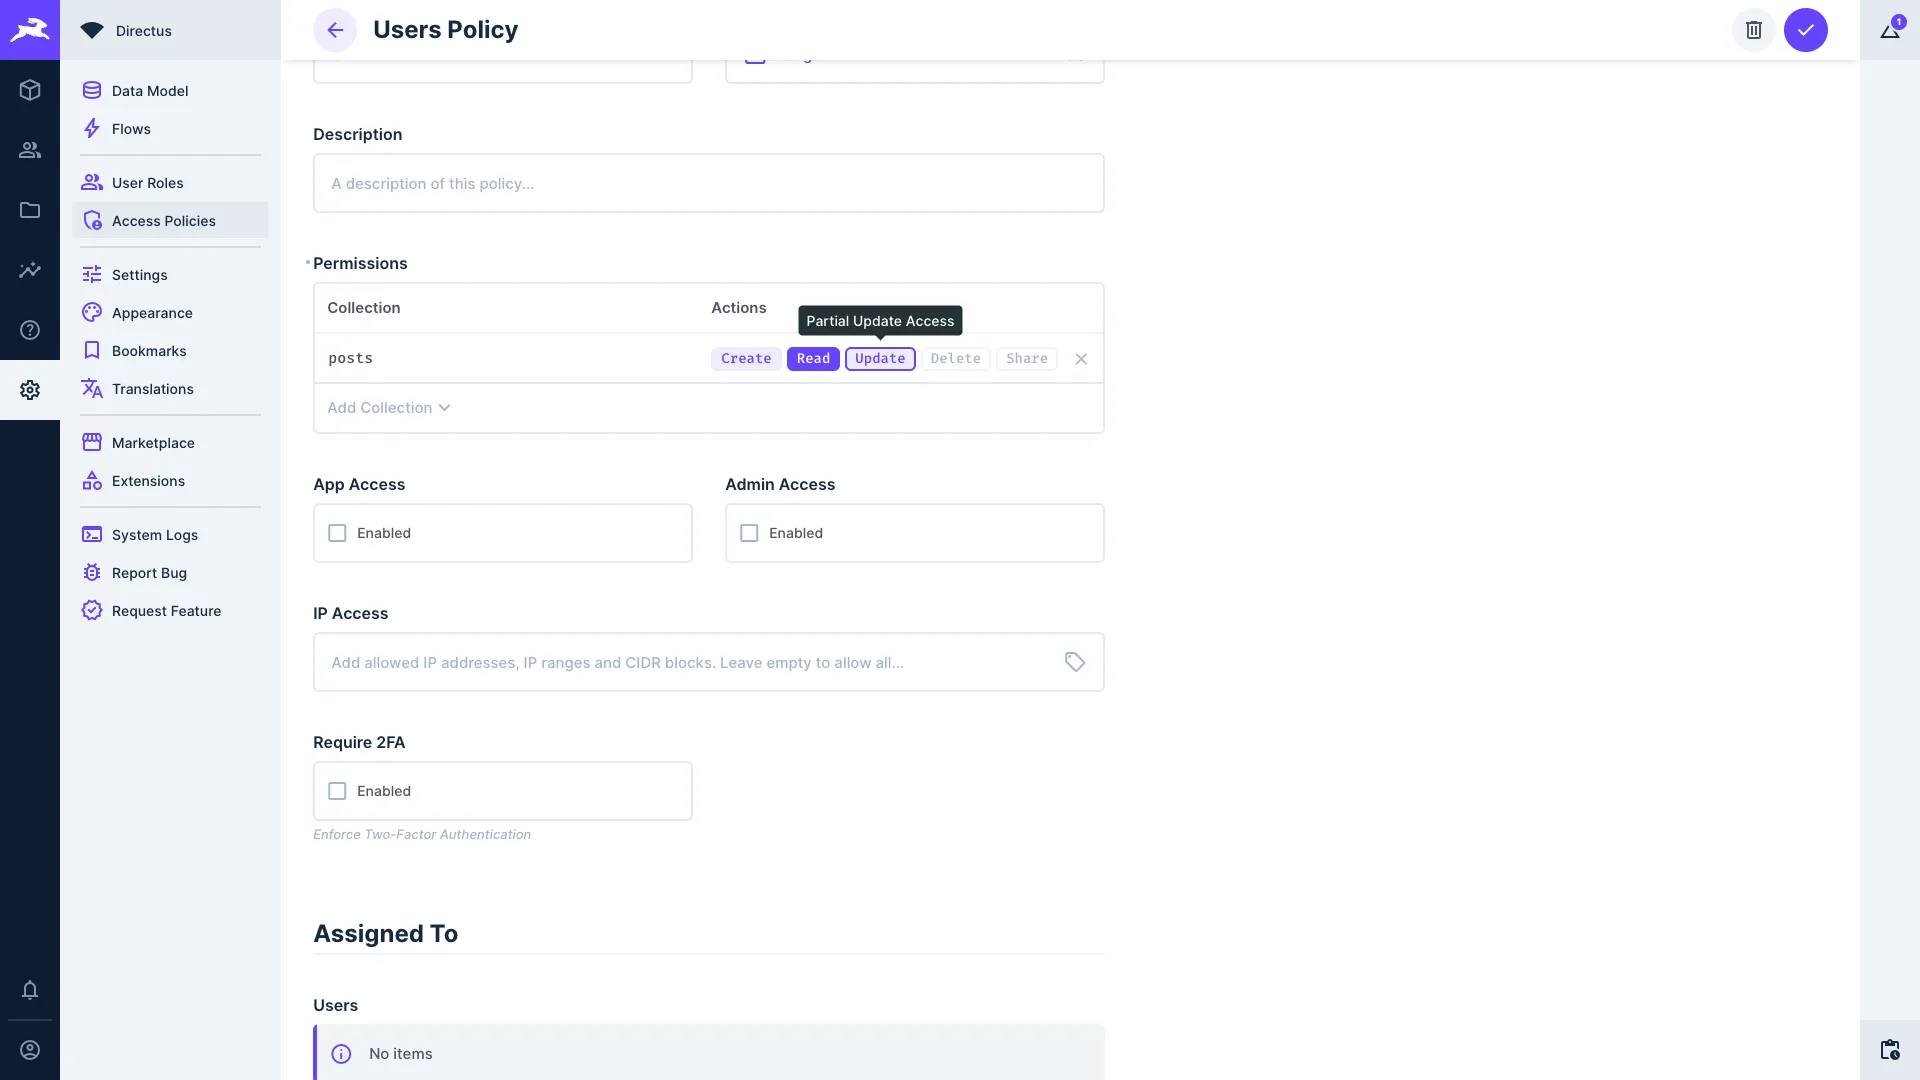Click the Access Policies sidebar icon
This screenshot has height=1080, width=1920.
click(91, 220)
